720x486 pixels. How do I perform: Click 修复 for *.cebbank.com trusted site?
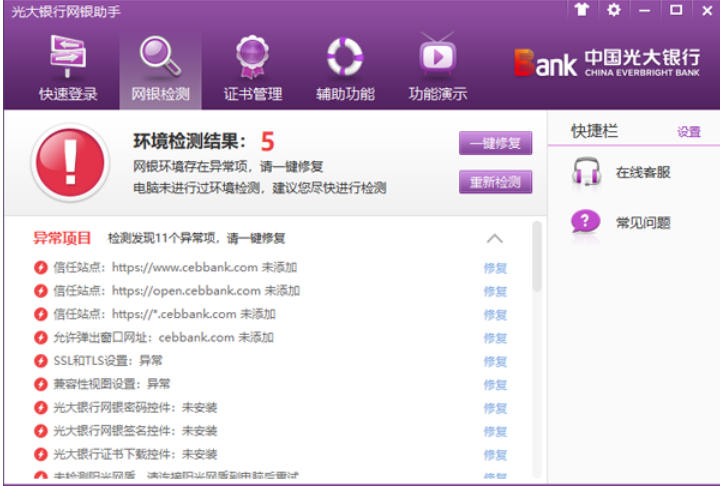tap(495, 315)
